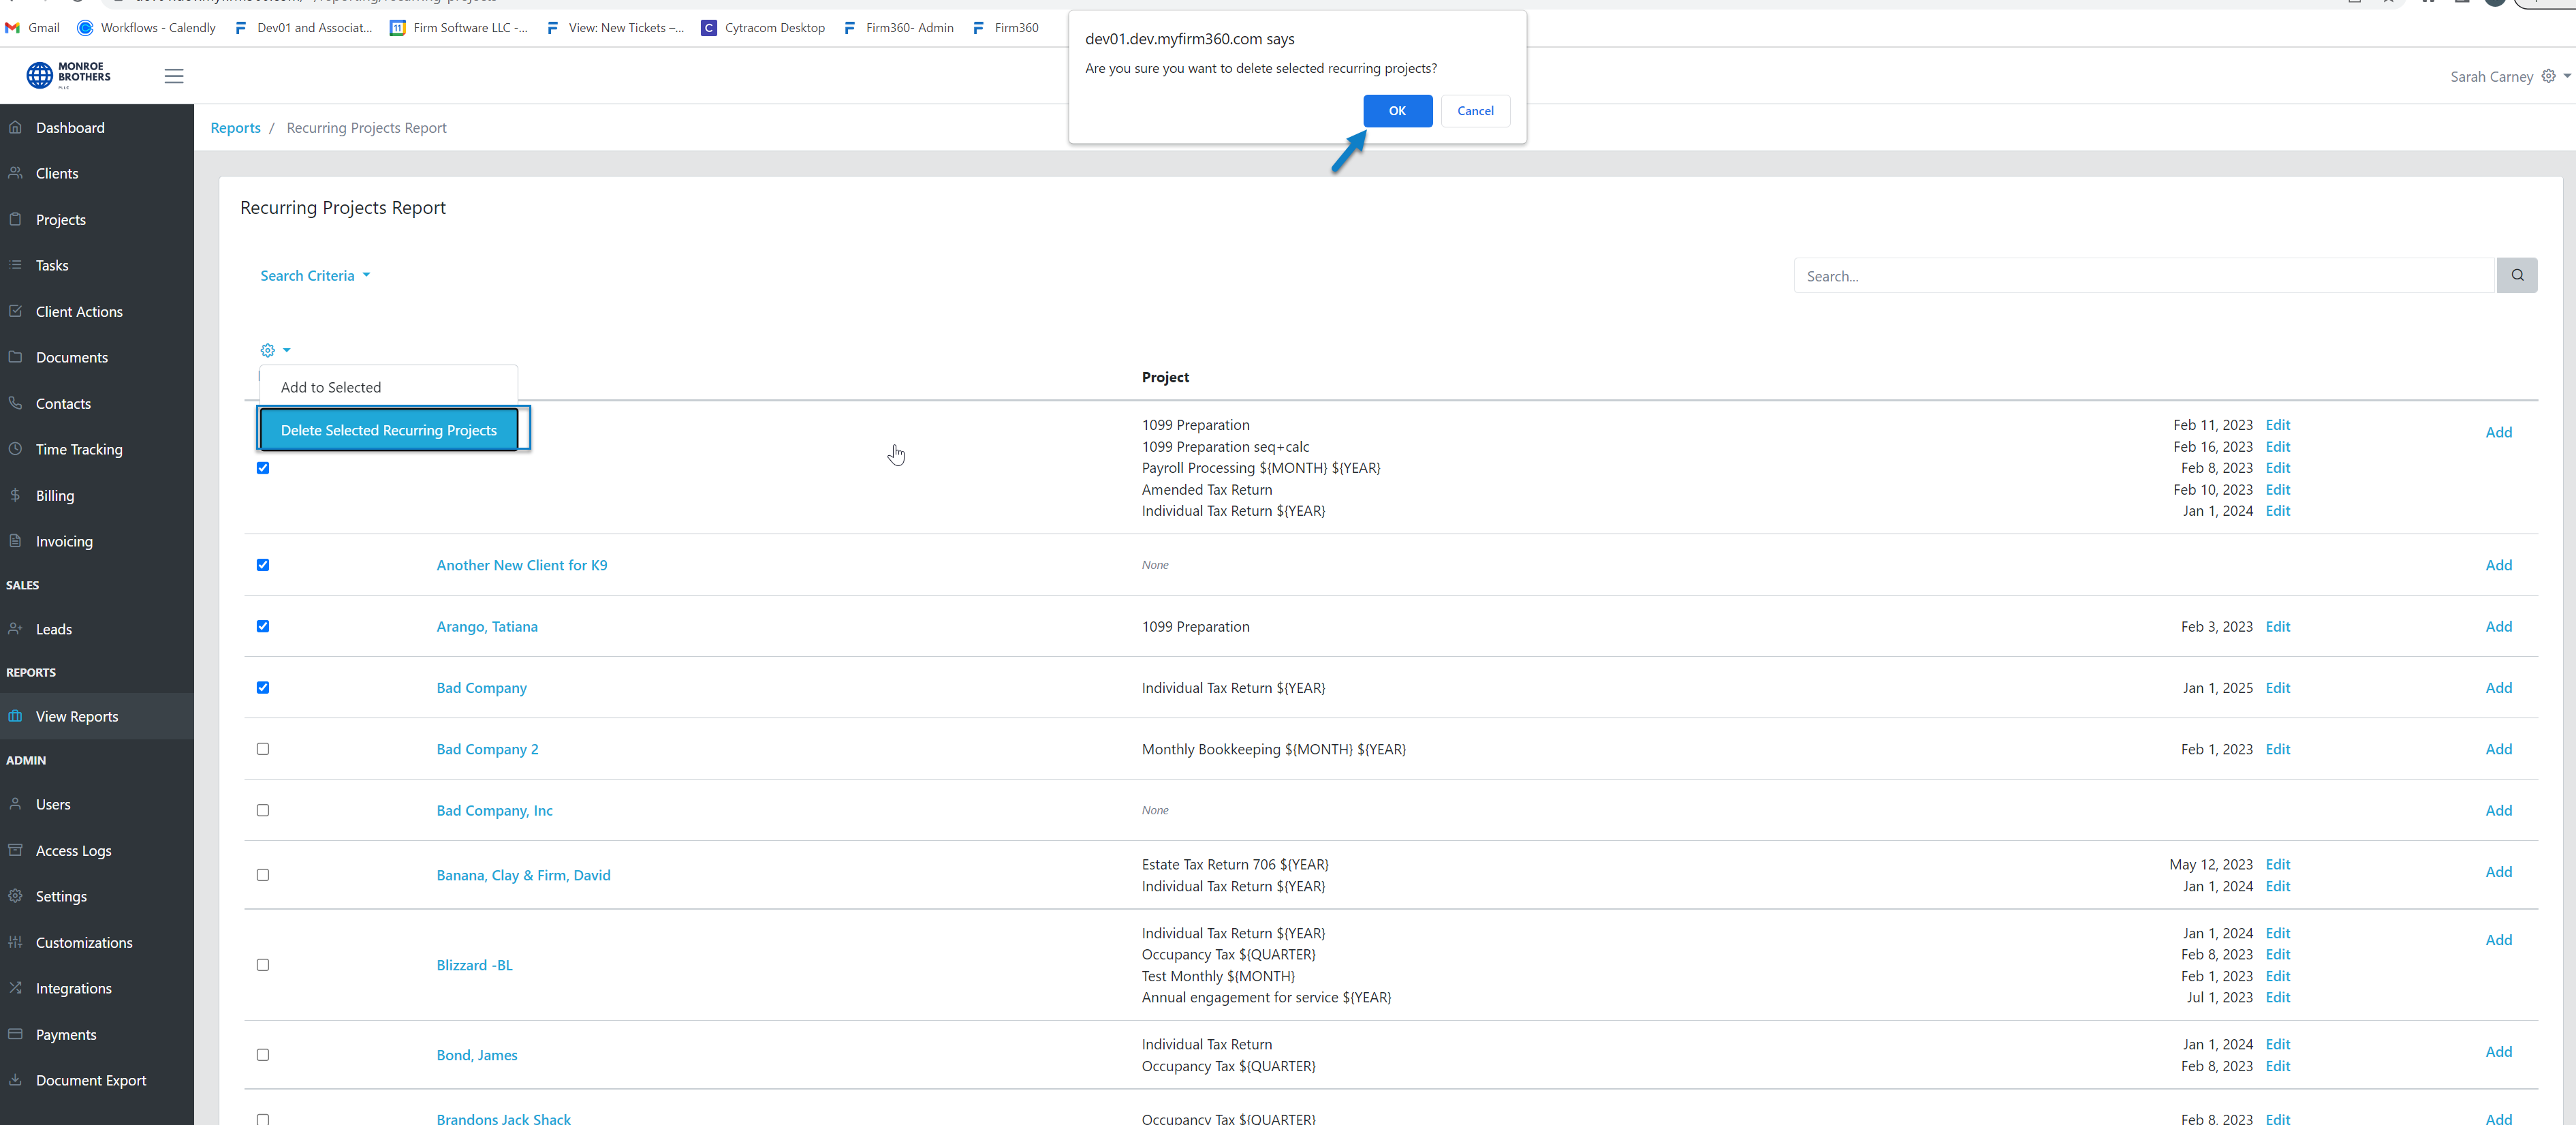
Task: Expand the Search Criteria dropdown
Action: tap(314, 275)
